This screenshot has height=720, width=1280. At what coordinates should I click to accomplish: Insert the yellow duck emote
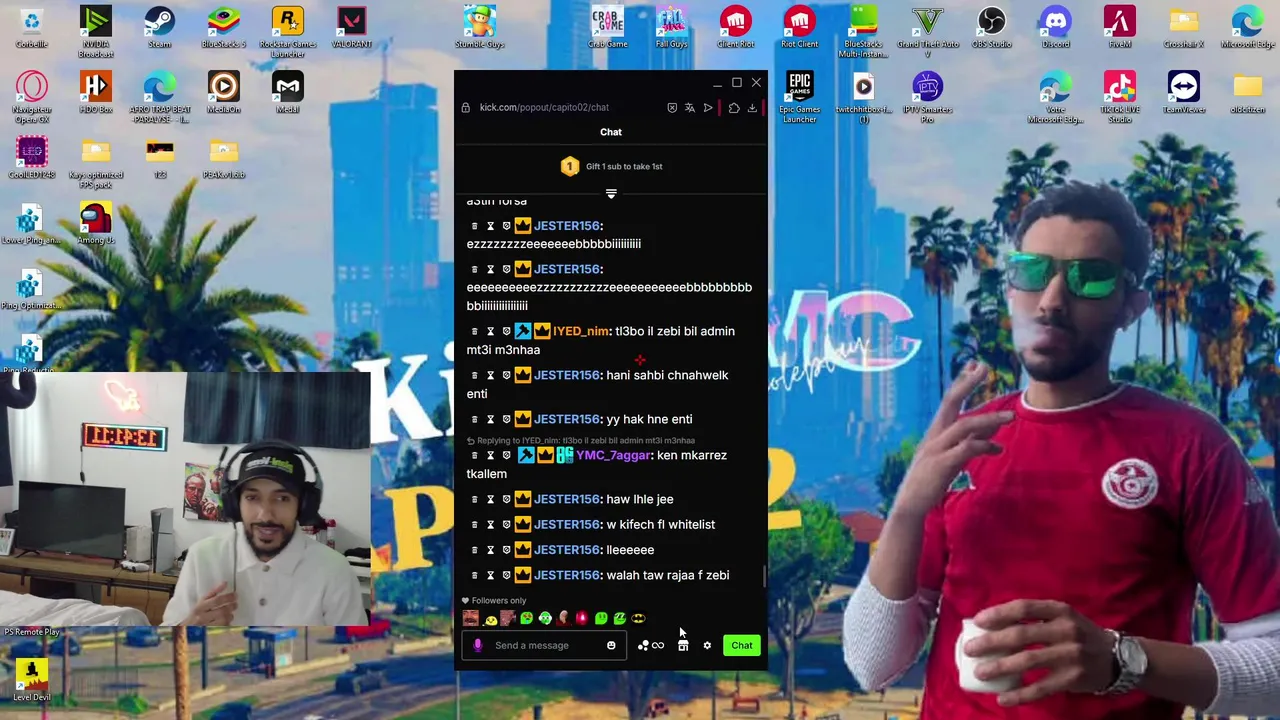pyautogui.click(x=491, y=620)
